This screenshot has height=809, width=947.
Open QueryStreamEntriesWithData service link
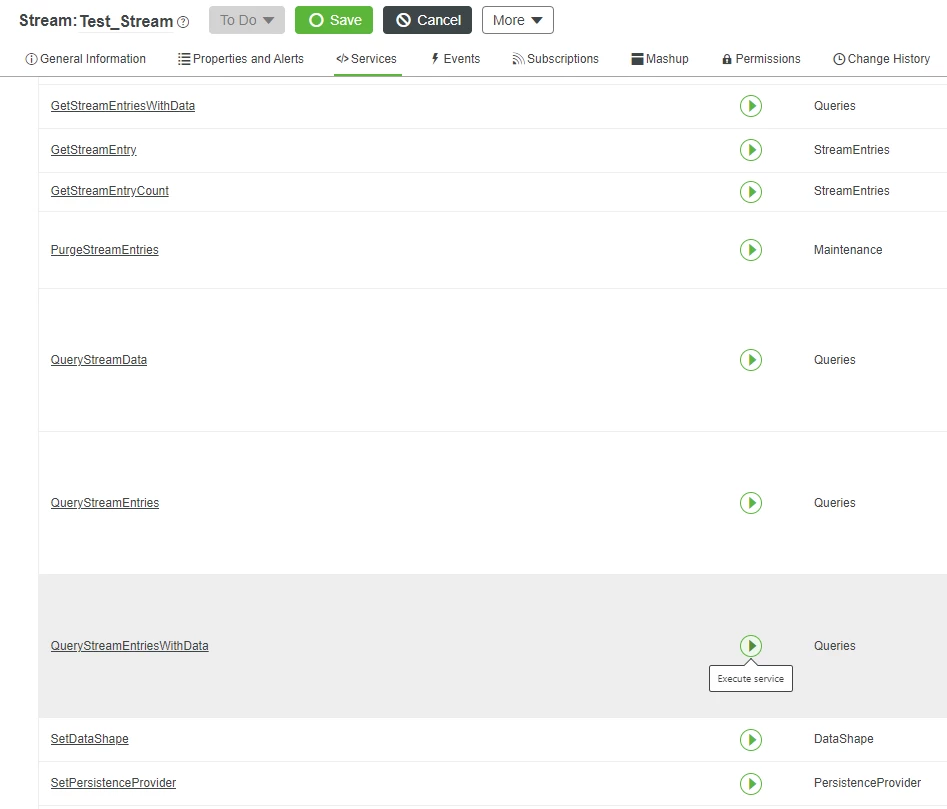(130, 646)
